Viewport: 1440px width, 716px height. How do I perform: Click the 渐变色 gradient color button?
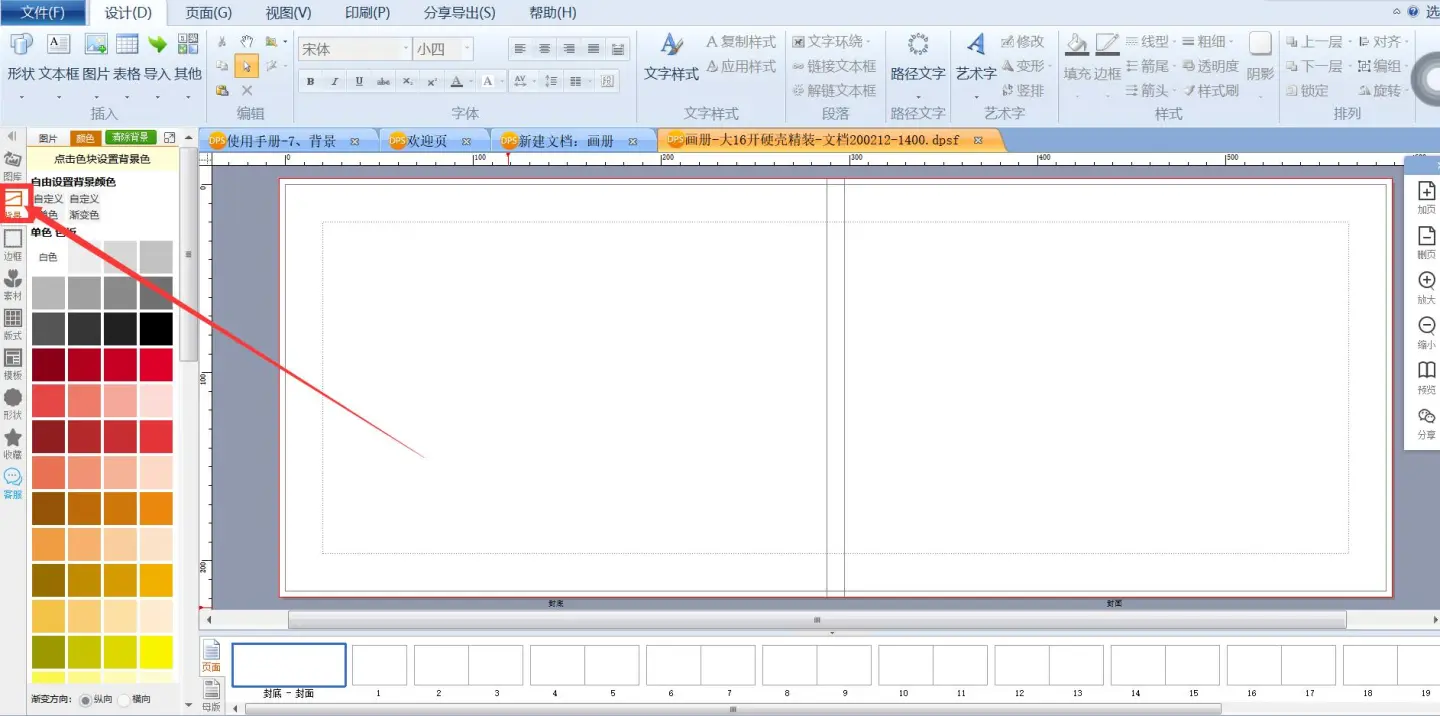click(x=84, y=215)
